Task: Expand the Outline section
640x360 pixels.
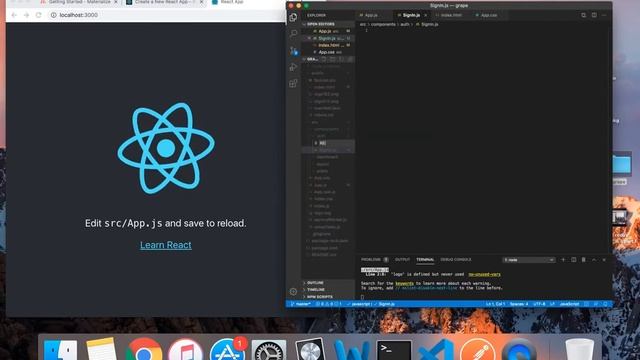Action: pos(328,282)
